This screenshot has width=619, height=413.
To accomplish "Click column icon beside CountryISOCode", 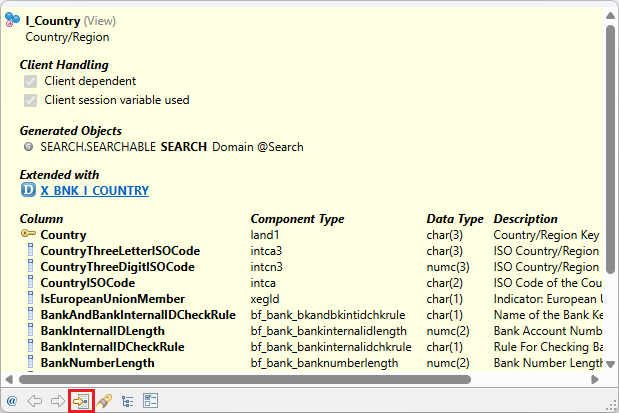I will pyautogui.click(x=30, y=282).
